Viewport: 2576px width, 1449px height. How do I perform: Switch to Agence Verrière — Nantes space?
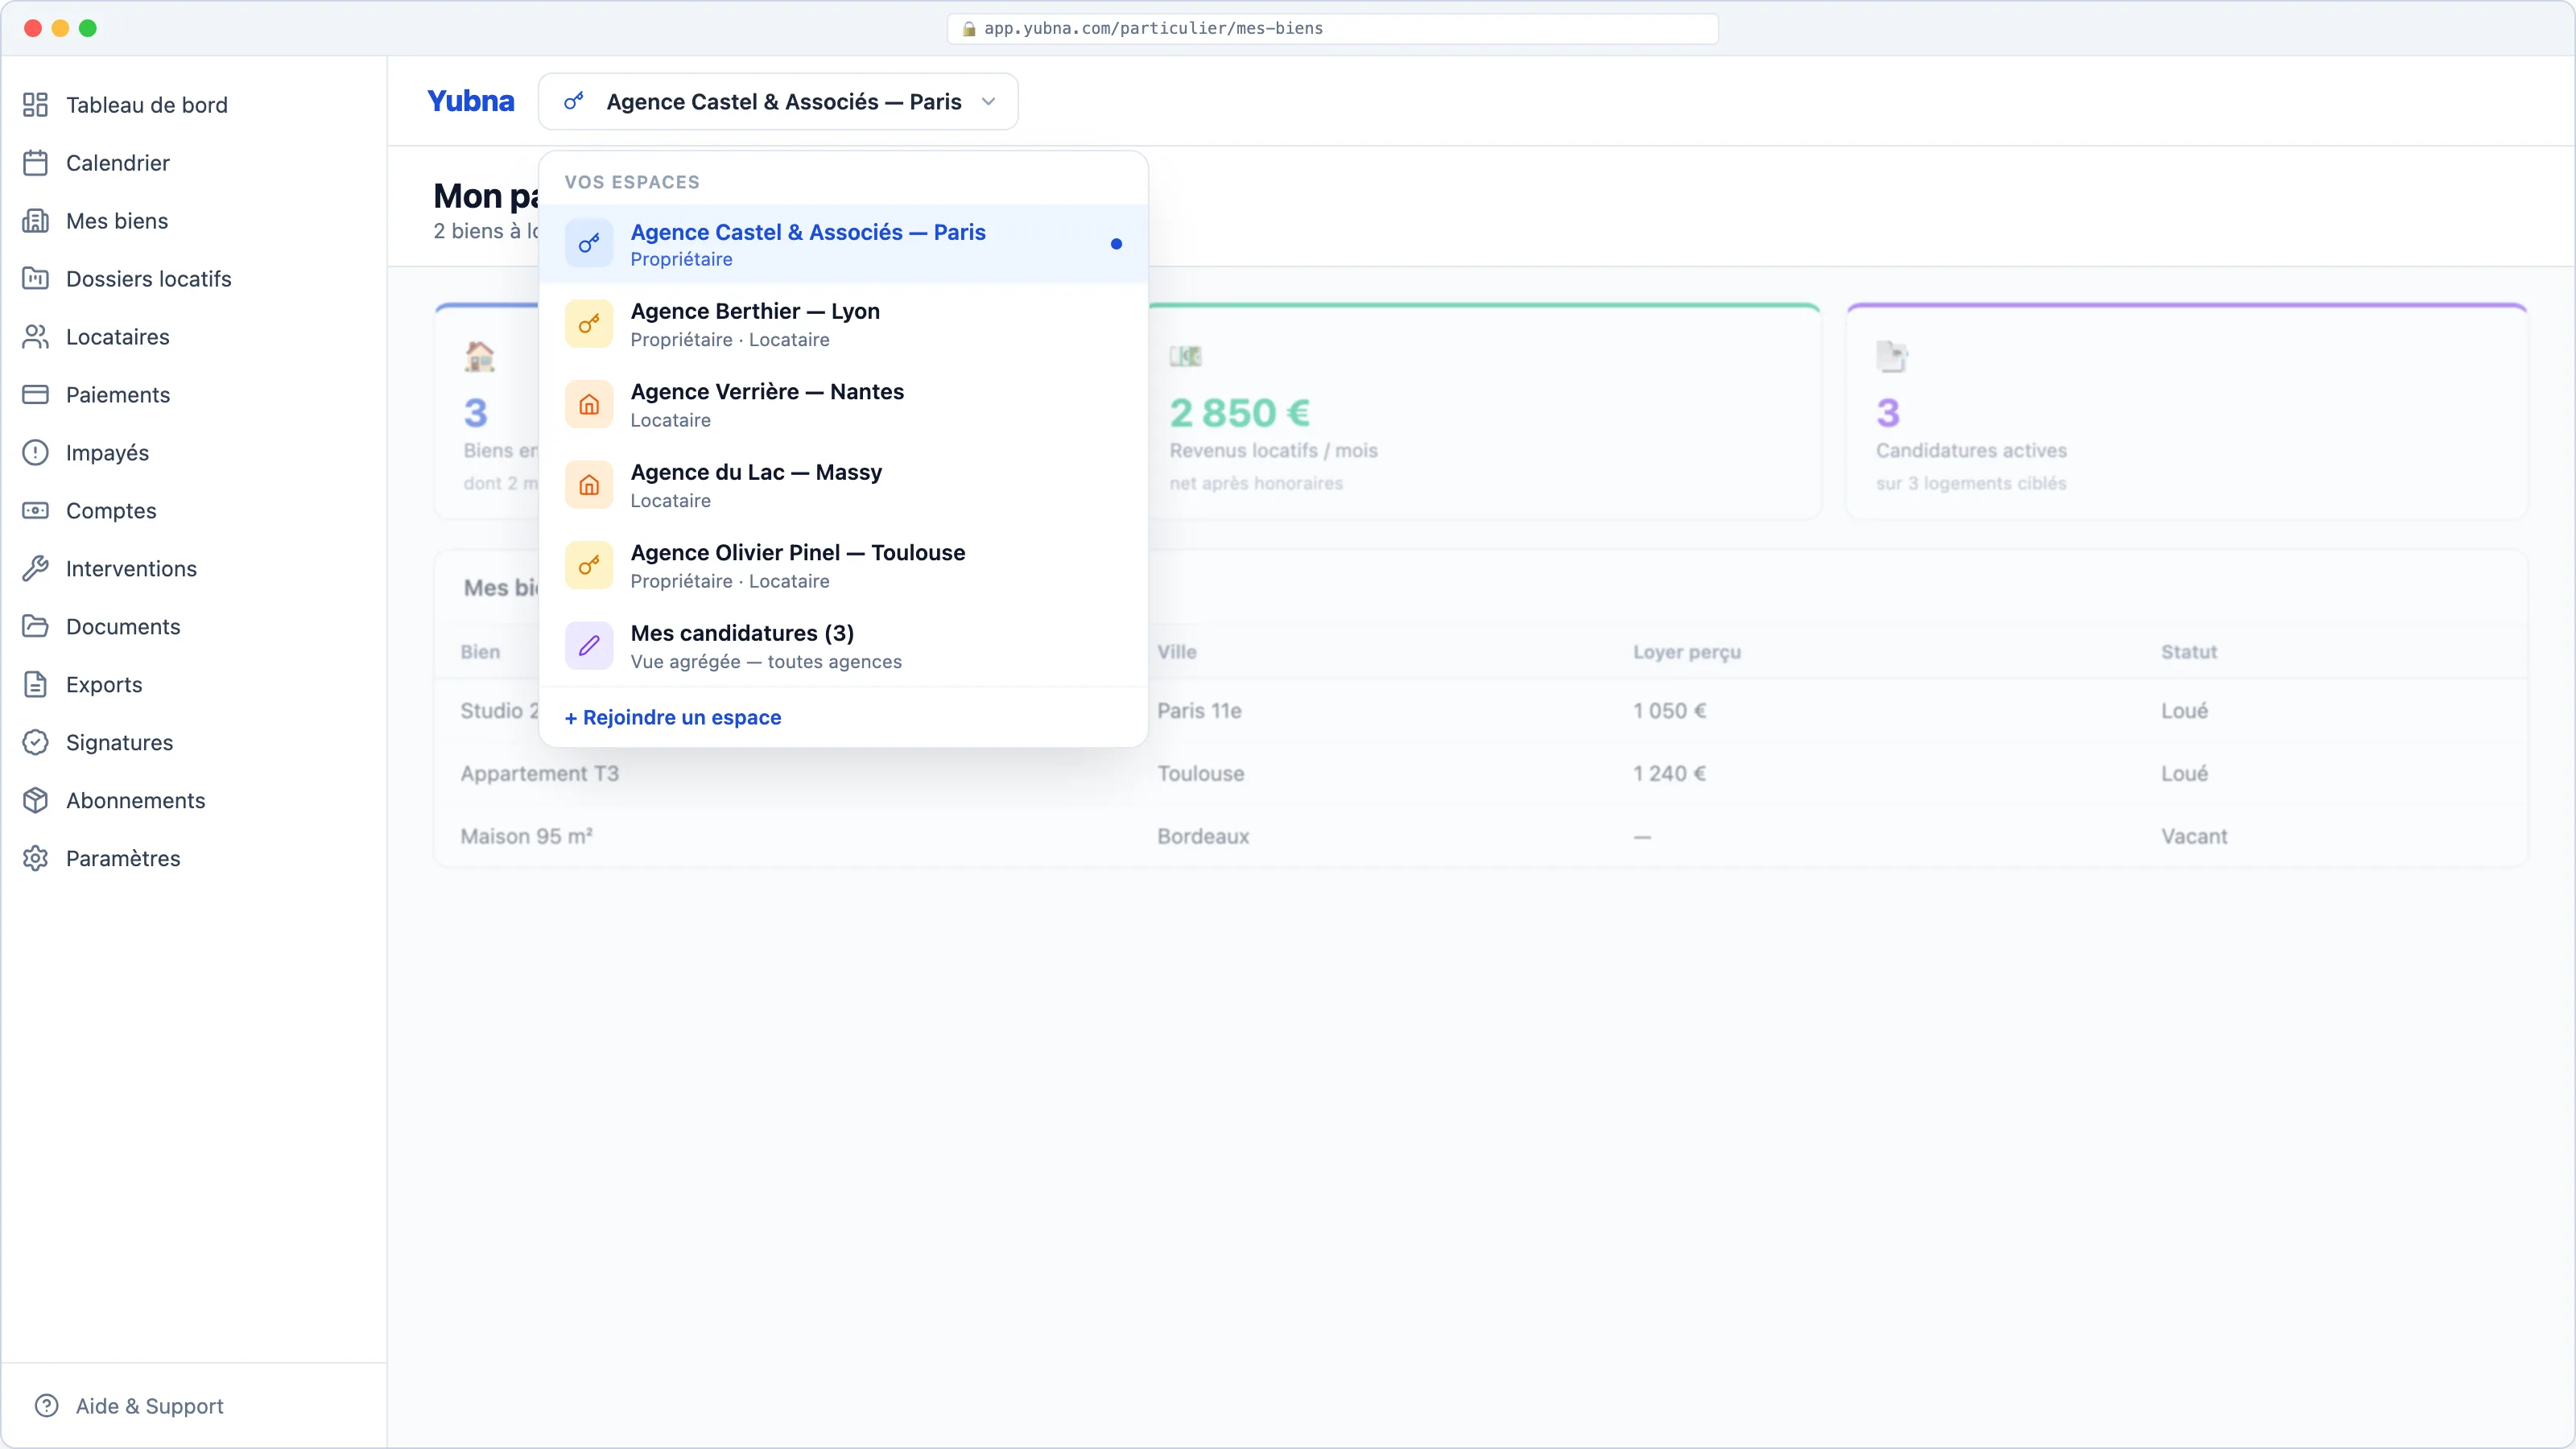pos(843,405)
